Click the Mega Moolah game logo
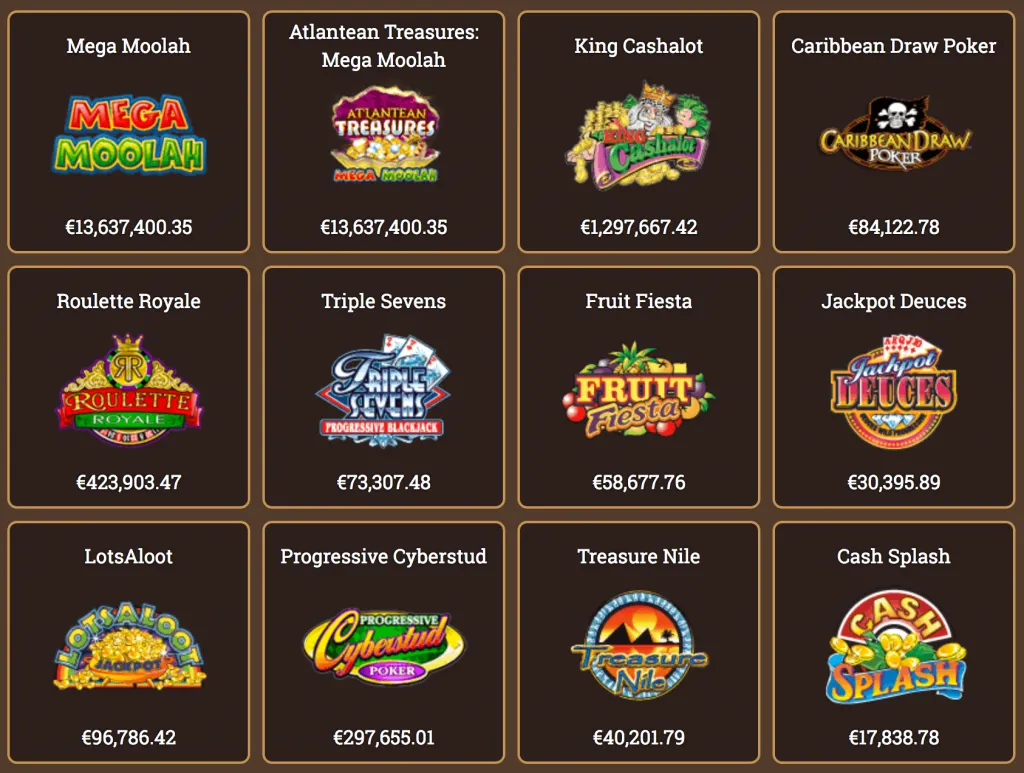This screenshot has width=1024, height=773. 129,135
